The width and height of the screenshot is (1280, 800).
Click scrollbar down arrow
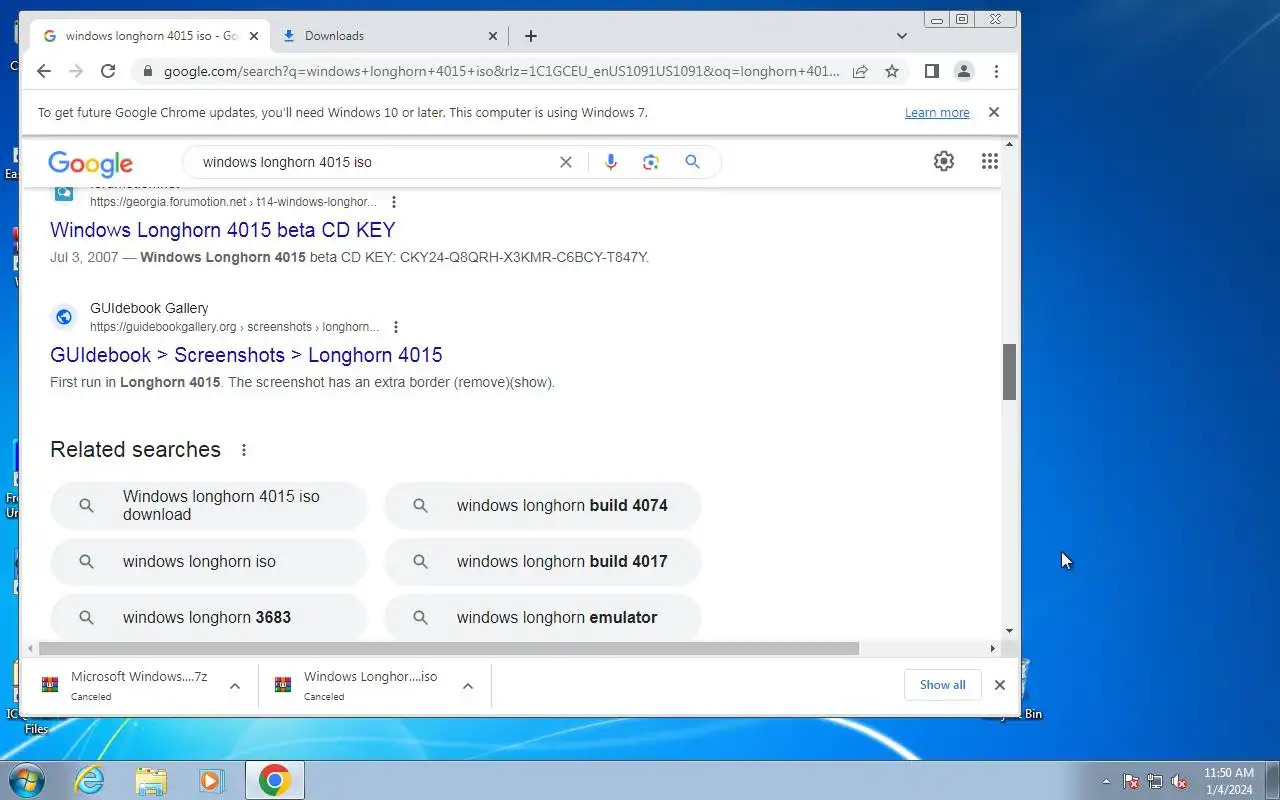1010,631
